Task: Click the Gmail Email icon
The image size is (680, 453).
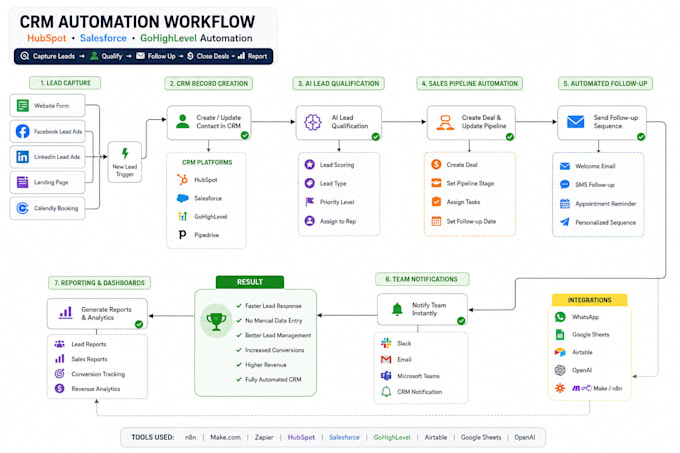Action: 386,359
